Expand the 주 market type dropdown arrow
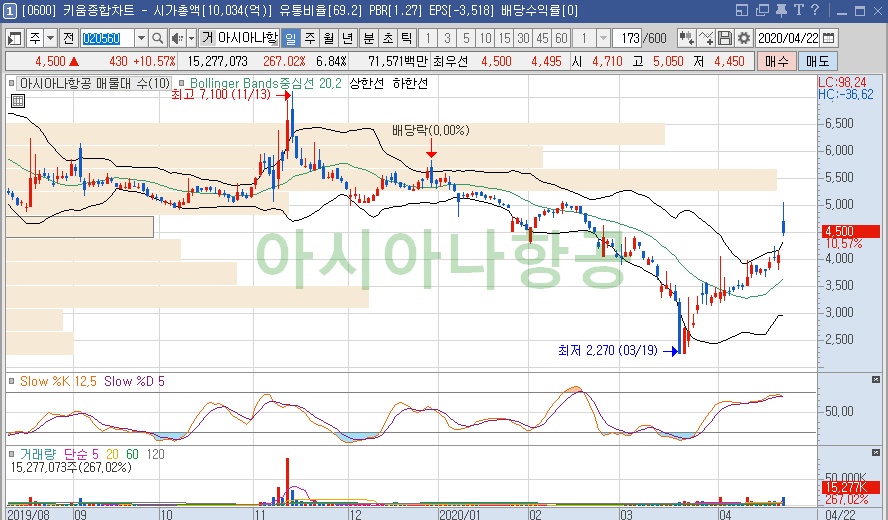This screenshot has width=888, height=520. (x=50, y=39)
